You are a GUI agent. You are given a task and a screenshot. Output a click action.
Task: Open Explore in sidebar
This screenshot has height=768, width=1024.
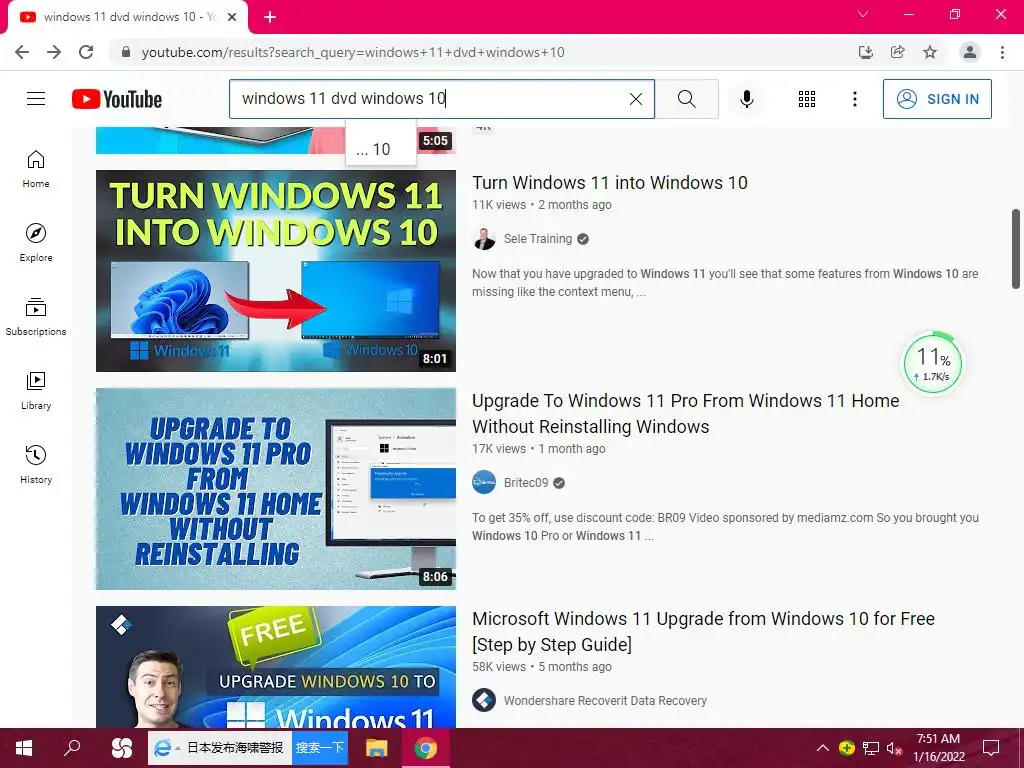(36, 243)
